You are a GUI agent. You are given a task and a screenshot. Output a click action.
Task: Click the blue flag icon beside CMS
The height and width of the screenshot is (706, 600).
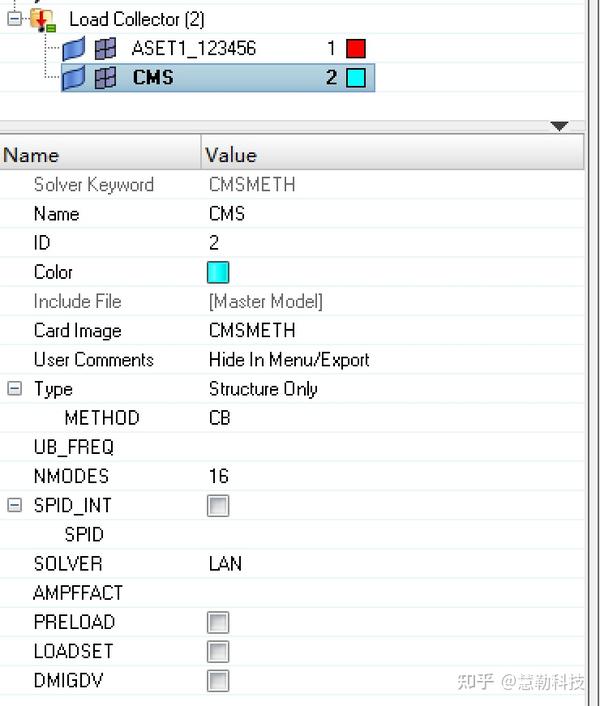click(73, 77)
